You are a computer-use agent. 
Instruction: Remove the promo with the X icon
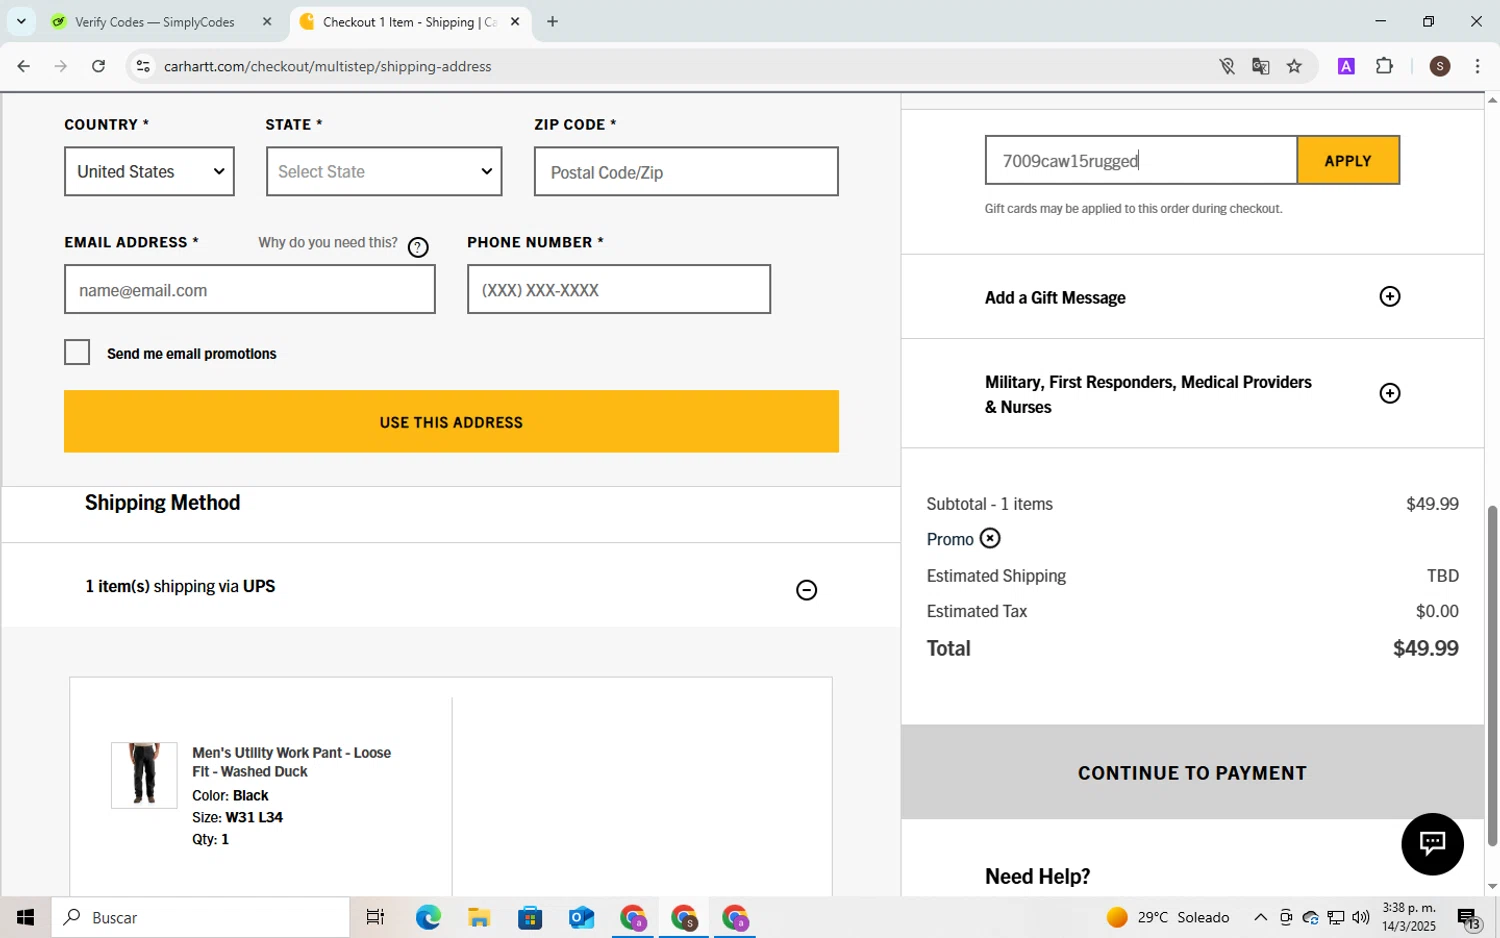click(989, 539)
